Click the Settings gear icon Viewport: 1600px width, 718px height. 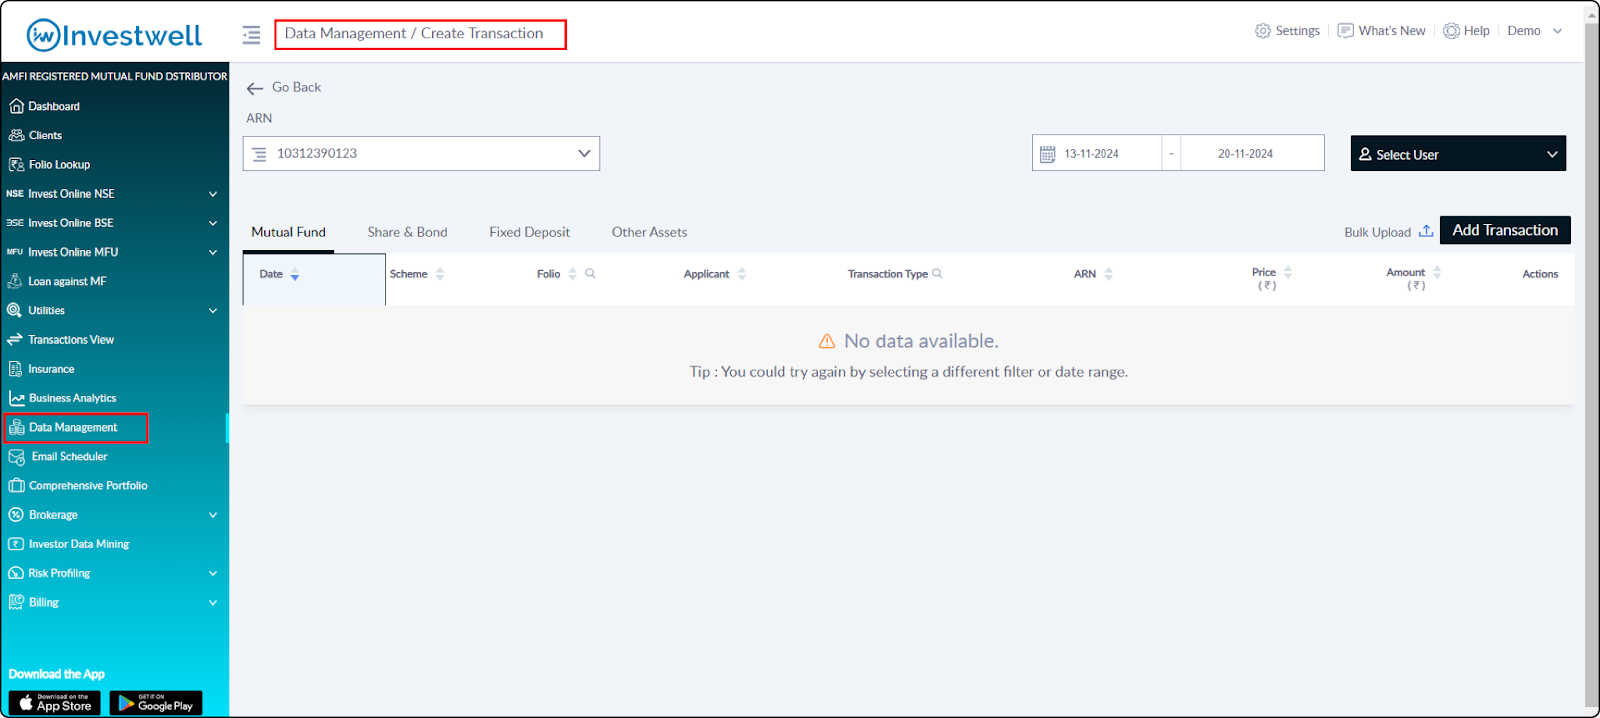(1263, 31)
